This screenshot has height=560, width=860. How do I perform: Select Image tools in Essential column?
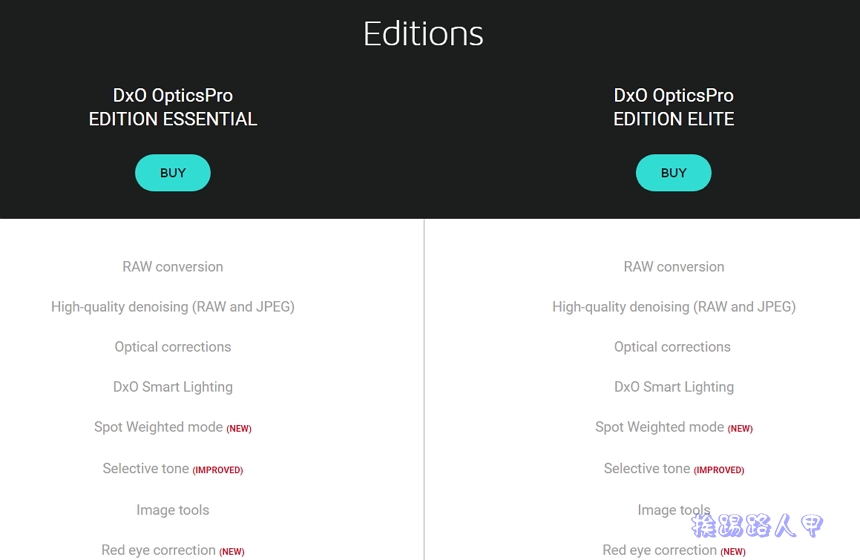(173, 510)
